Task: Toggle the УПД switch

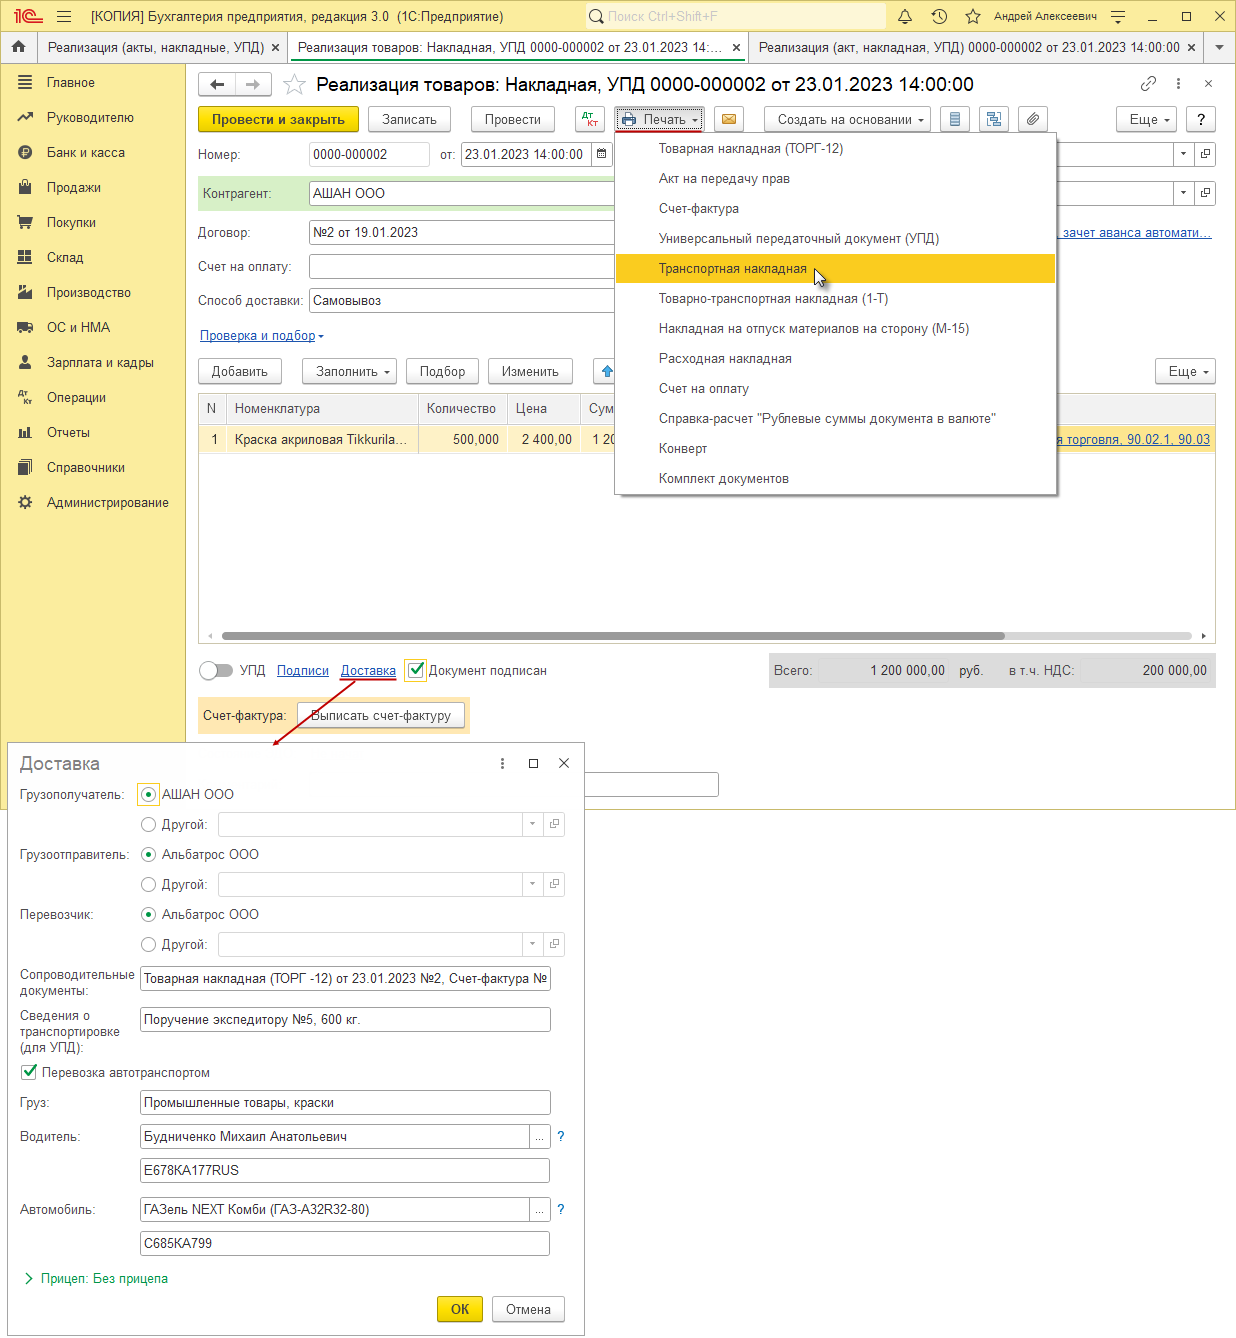Action: click(x=215, y=670)
